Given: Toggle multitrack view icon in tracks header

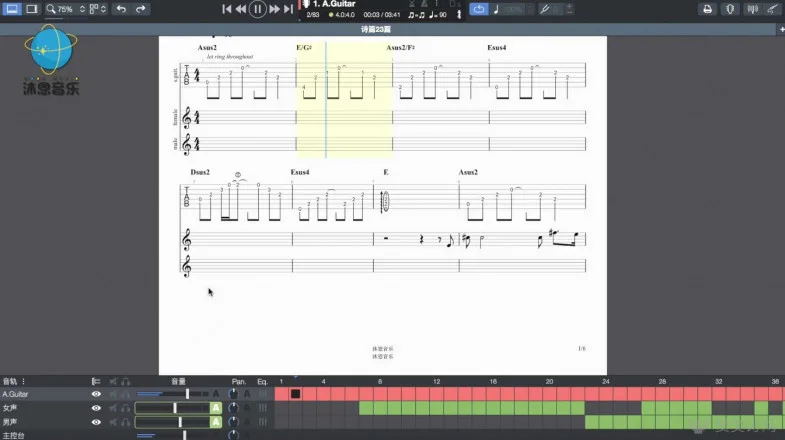Looking at the screenshot, I should 96,381.
